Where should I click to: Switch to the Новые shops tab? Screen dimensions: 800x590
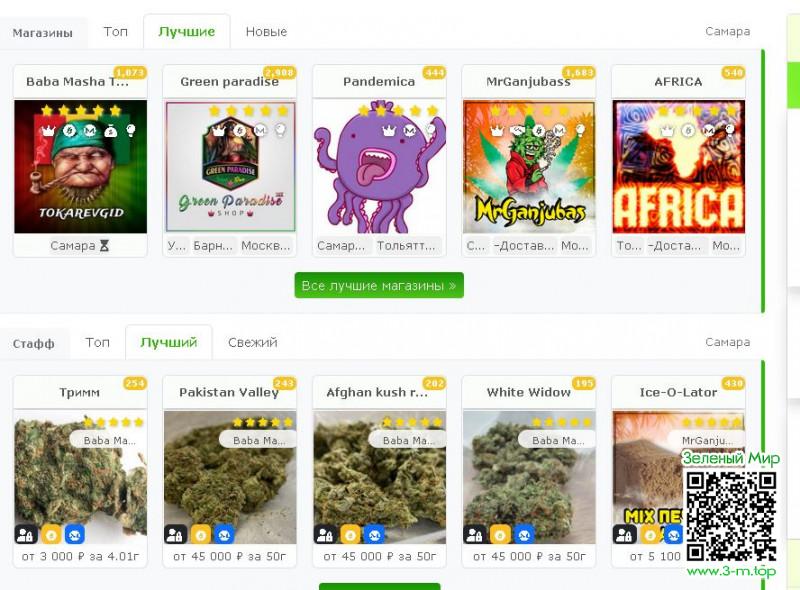pos(266,32)
